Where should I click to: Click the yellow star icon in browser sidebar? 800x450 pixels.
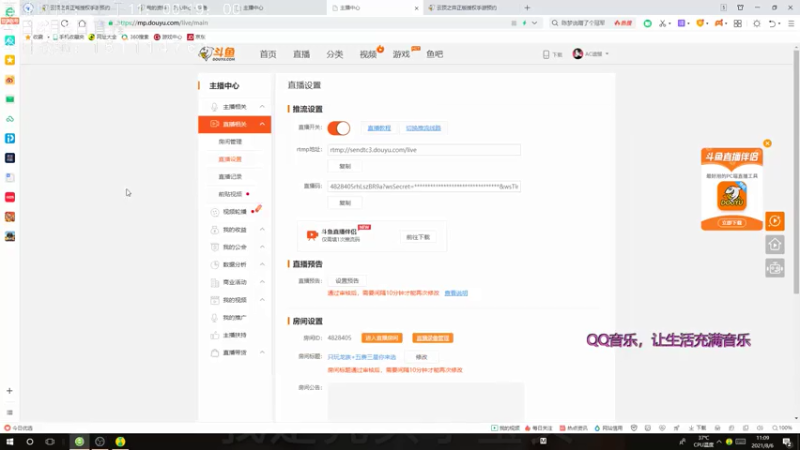click(10, 60)
